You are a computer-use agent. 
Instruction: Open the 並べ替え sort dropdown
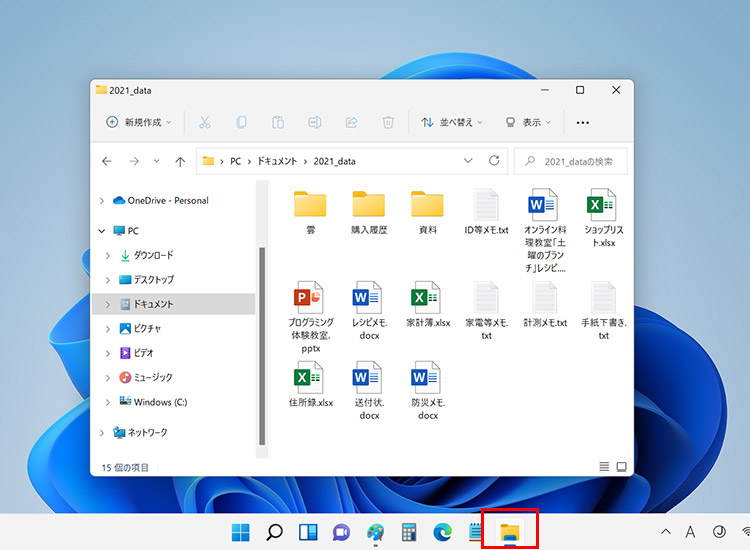click(x=452, y=122)
